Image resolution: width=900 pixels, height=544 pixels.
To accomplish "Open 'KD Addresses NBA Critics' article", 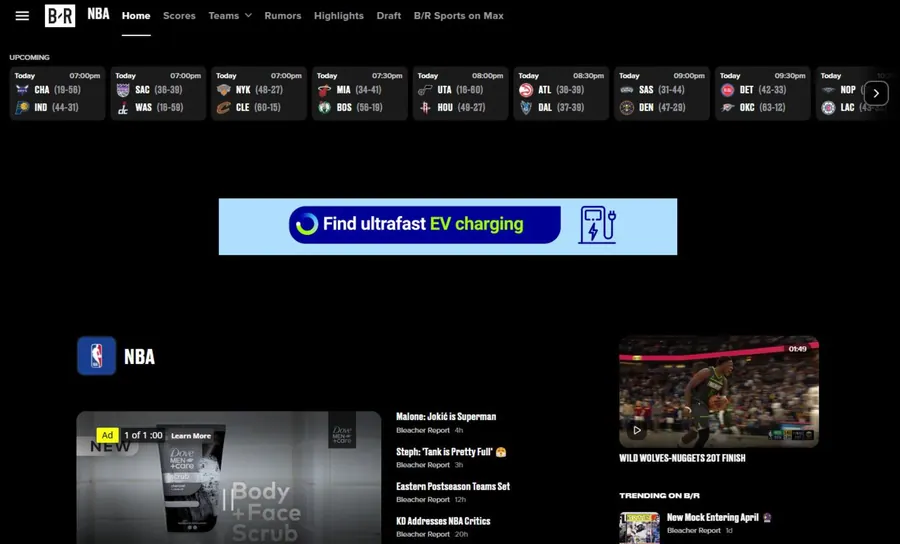I will click(443, 521).
